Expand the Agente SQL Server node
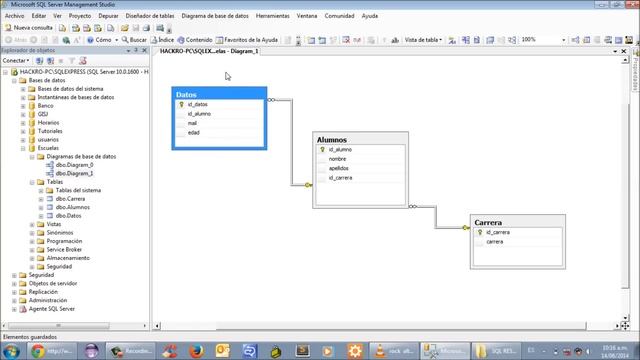The image size is (640, 360). click(x=14, y=309)
